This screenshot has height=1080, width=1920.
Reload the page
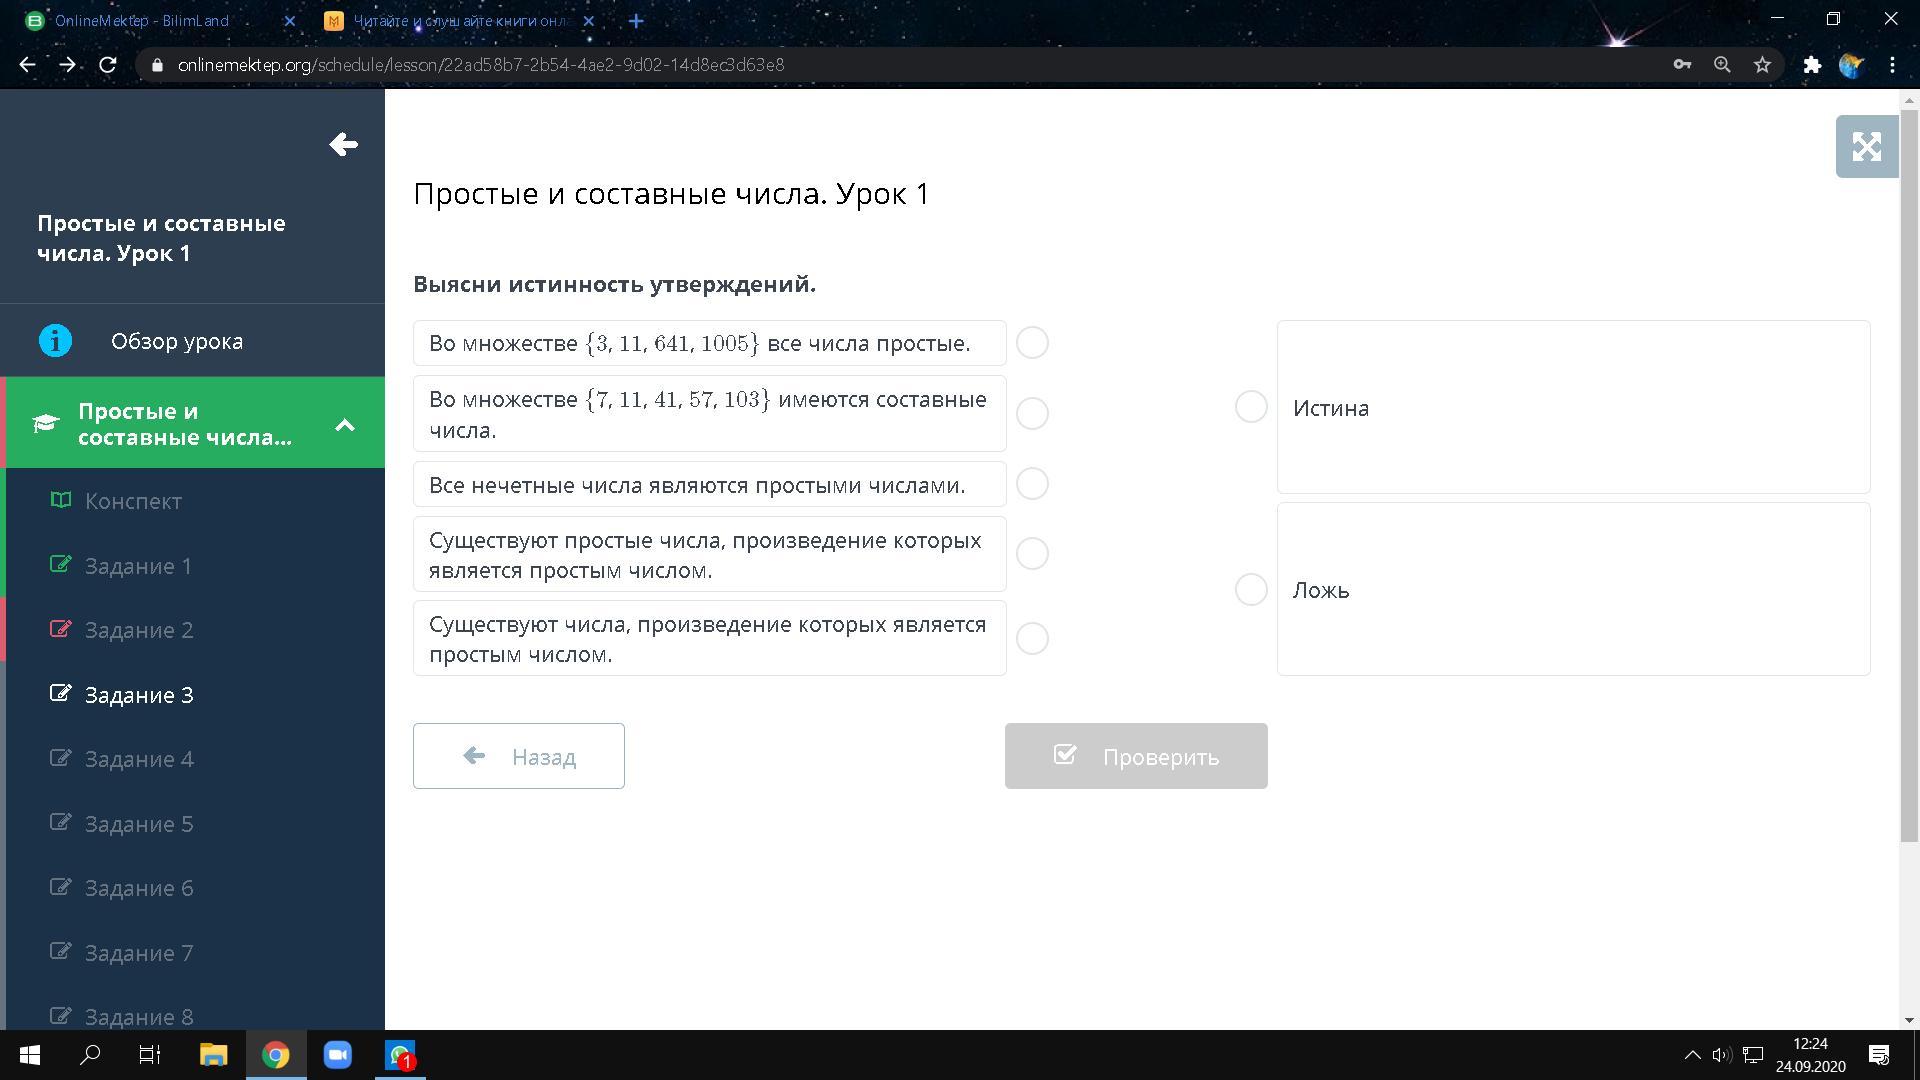click(108, 65)
